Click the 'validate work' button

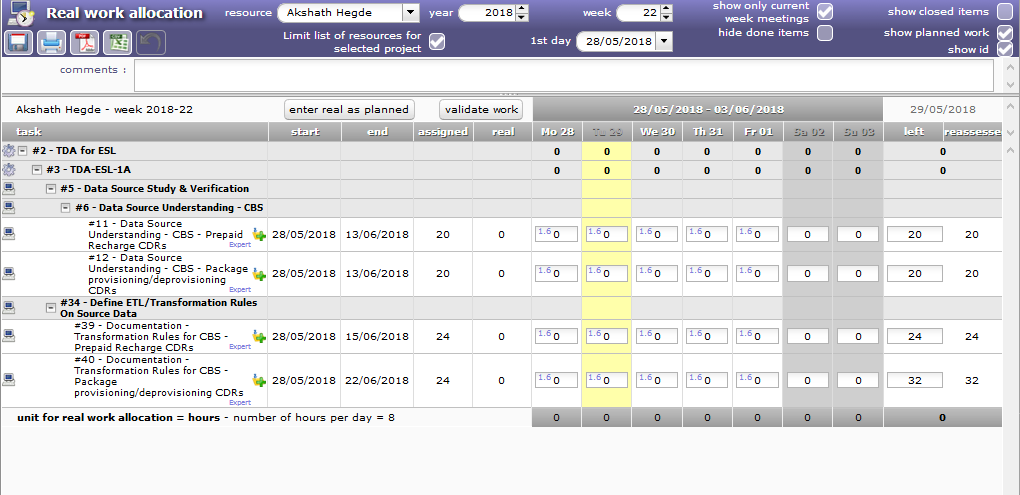tap(481, 109)
